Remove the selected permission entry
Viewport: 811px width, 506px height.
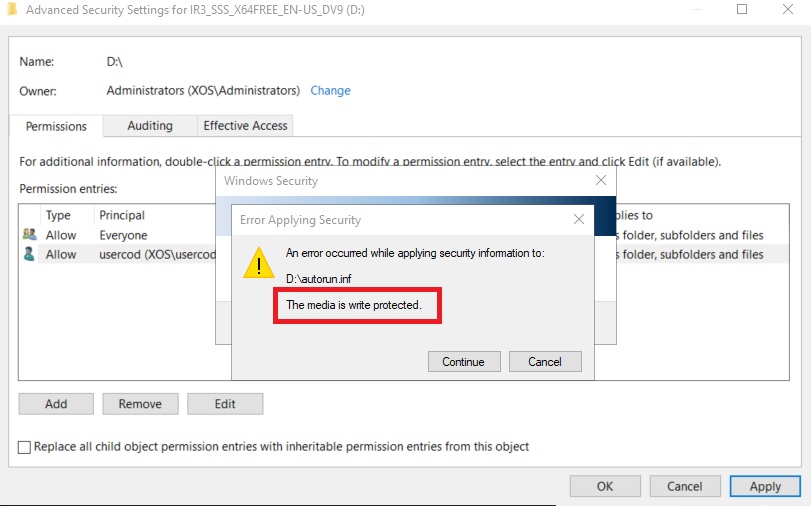tap(140, 404)
